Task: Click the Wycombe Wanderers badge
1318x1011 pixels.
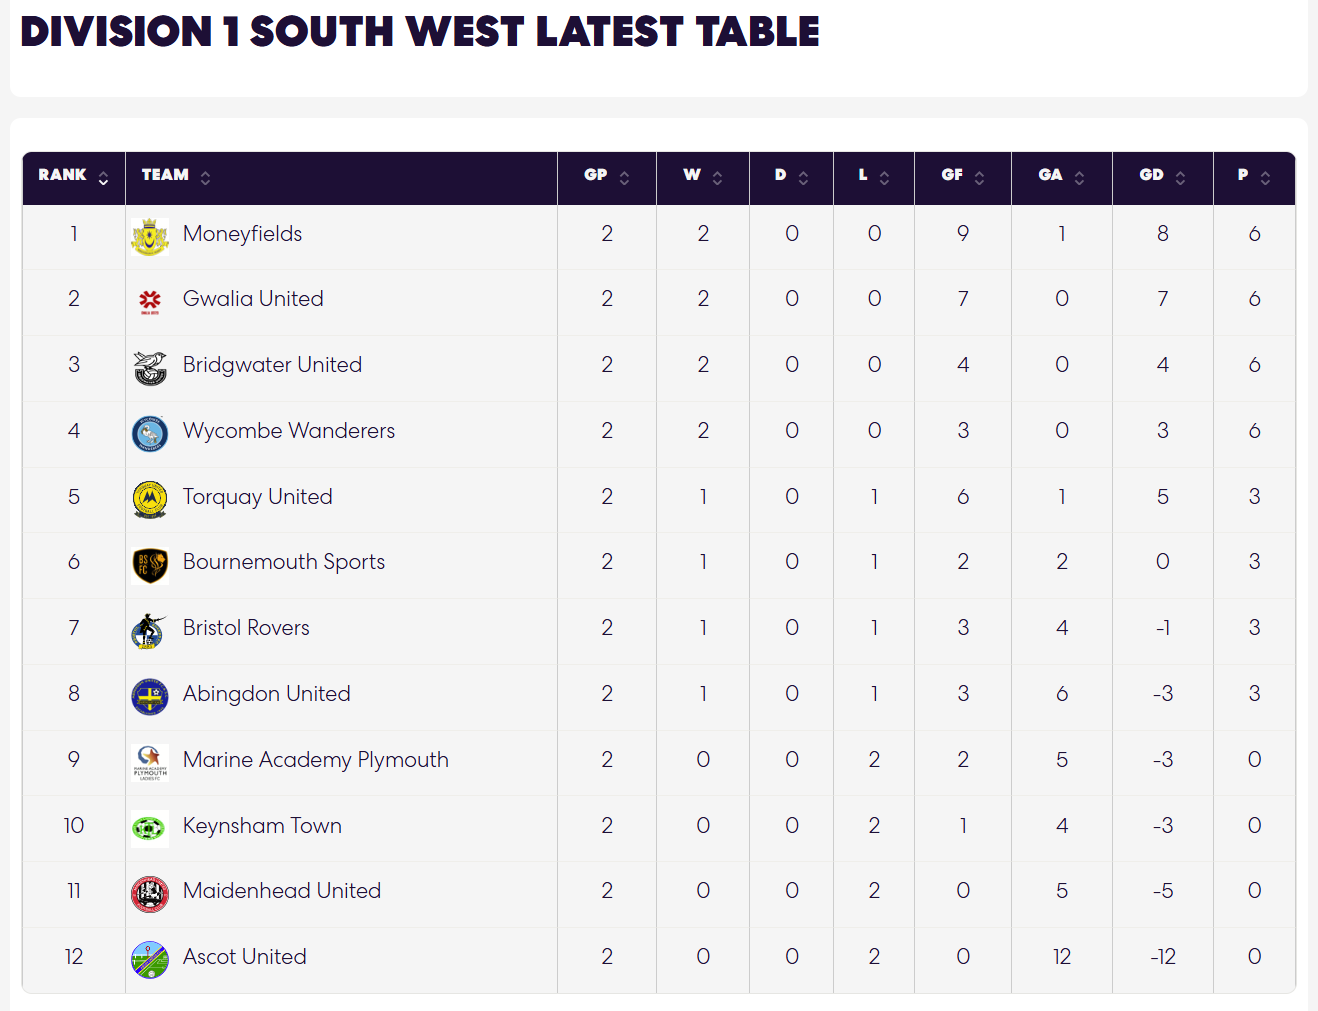Action: [150, 433]
